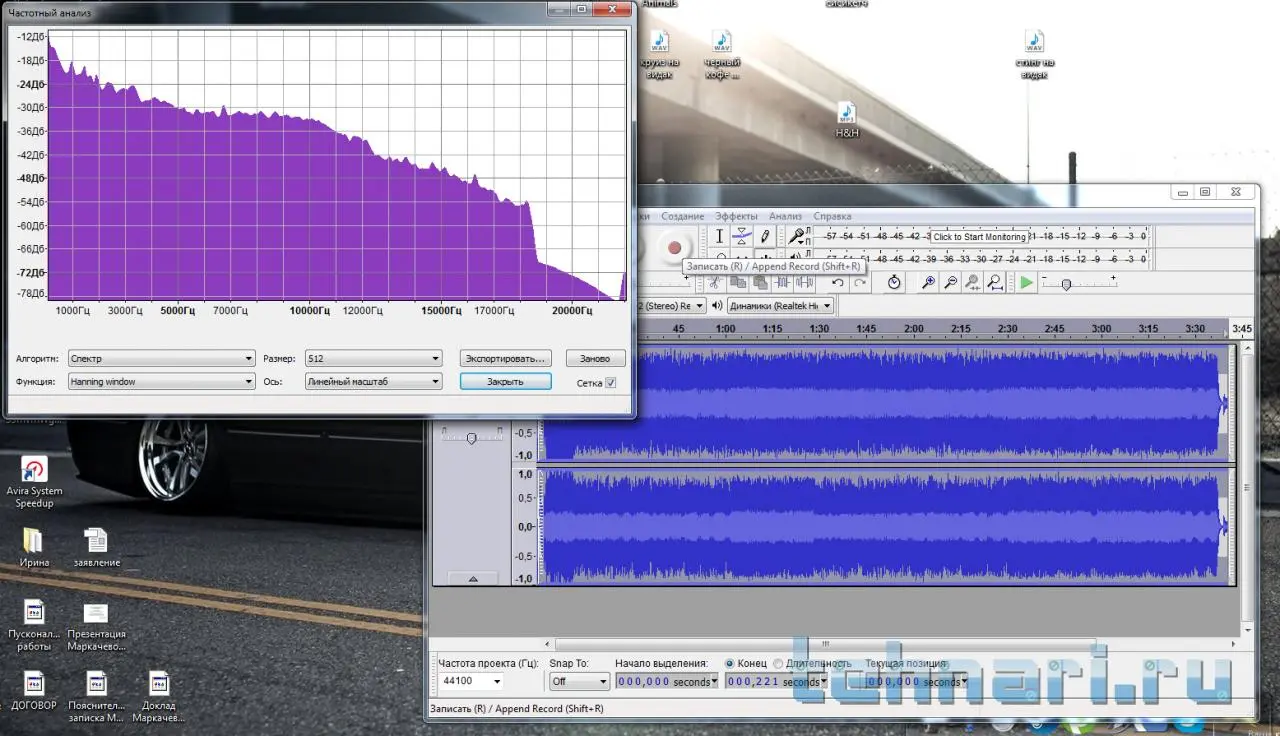Click the red Record button
The image size is (1280, 736).
point(674,247)
